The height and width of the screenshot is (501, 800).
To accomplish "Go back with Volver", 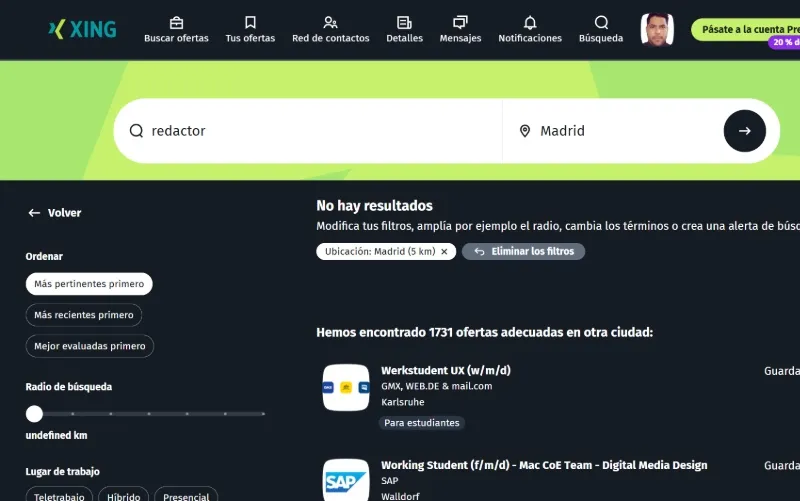I will (x=55, y=213).
